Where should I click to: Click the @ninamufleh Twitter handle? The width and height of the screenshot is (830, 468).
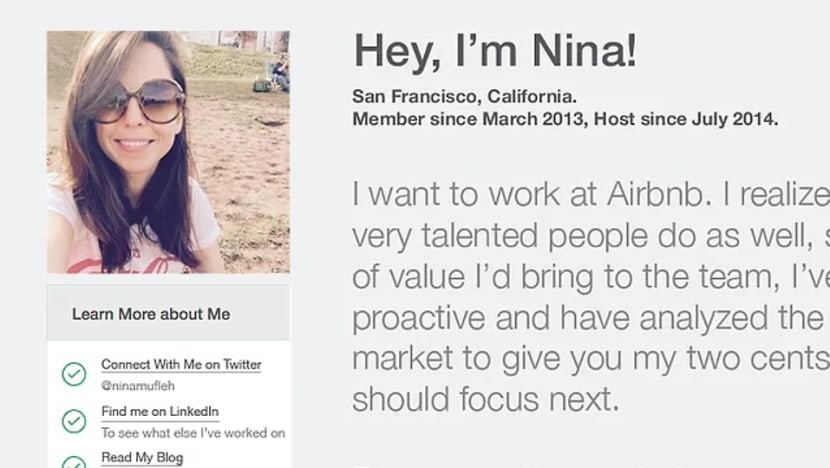tap(138, 386)
